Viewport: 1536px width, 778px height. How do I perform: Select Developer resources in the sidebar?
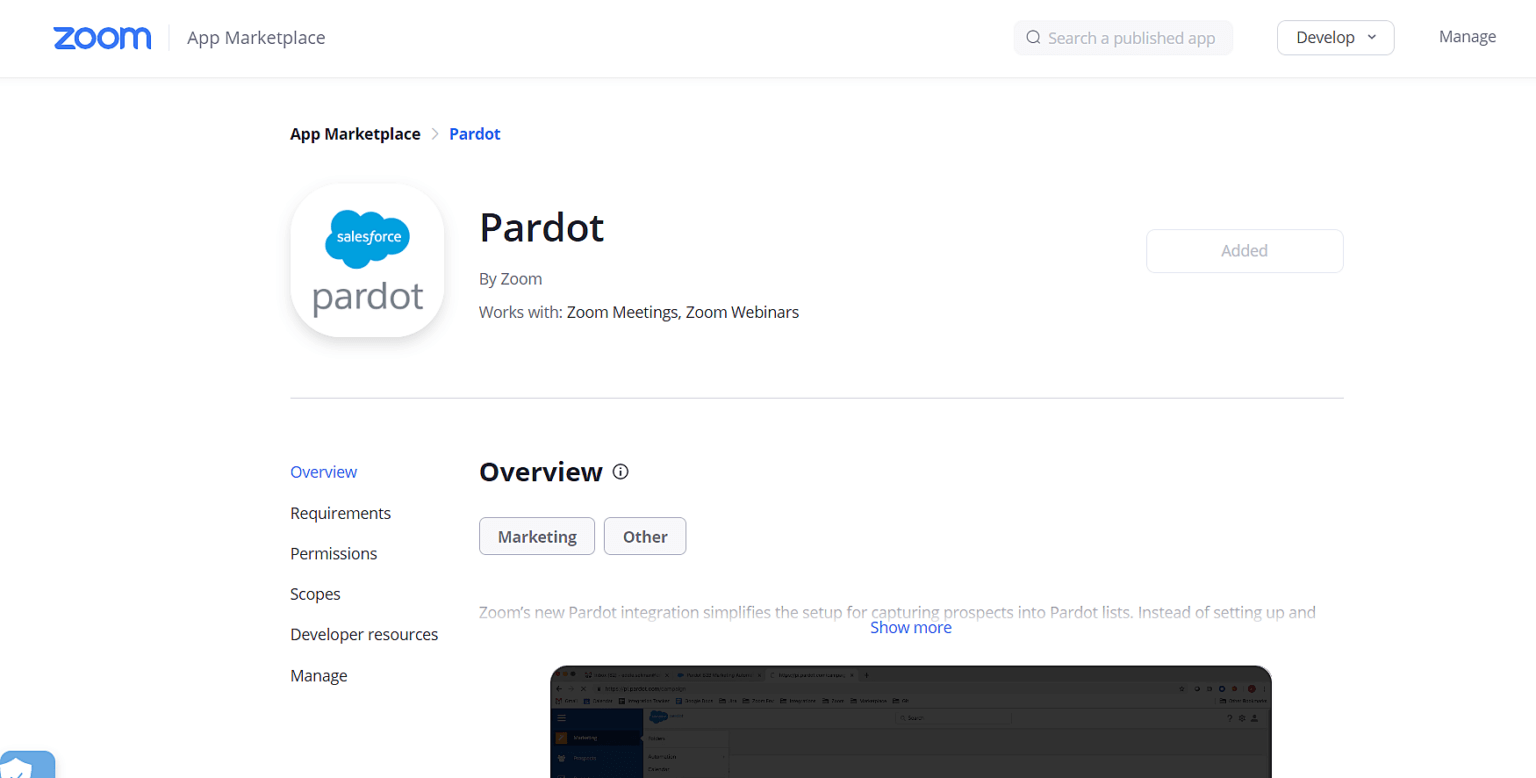point(364,634)
